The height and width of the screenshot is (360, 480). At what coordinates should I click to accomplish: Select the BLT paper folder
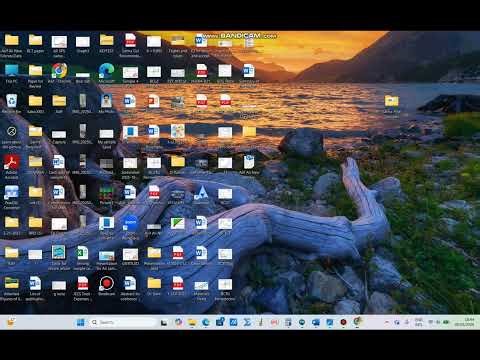pyautogui.click(x=35, y=44)
